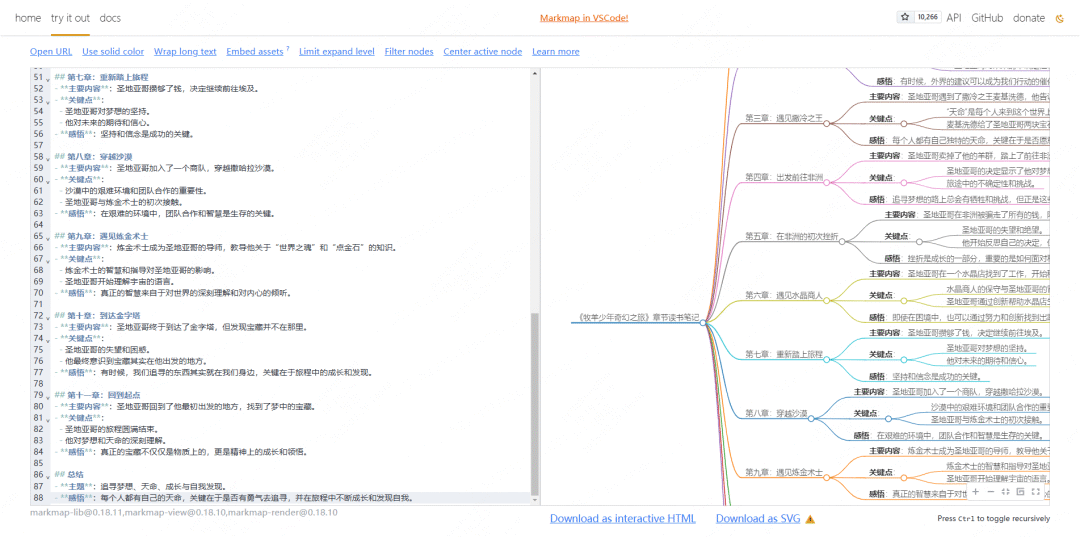Switch theme using the moon icon
The width and height of the screenshot is (1080, 537).
[x=1060, y=18]
